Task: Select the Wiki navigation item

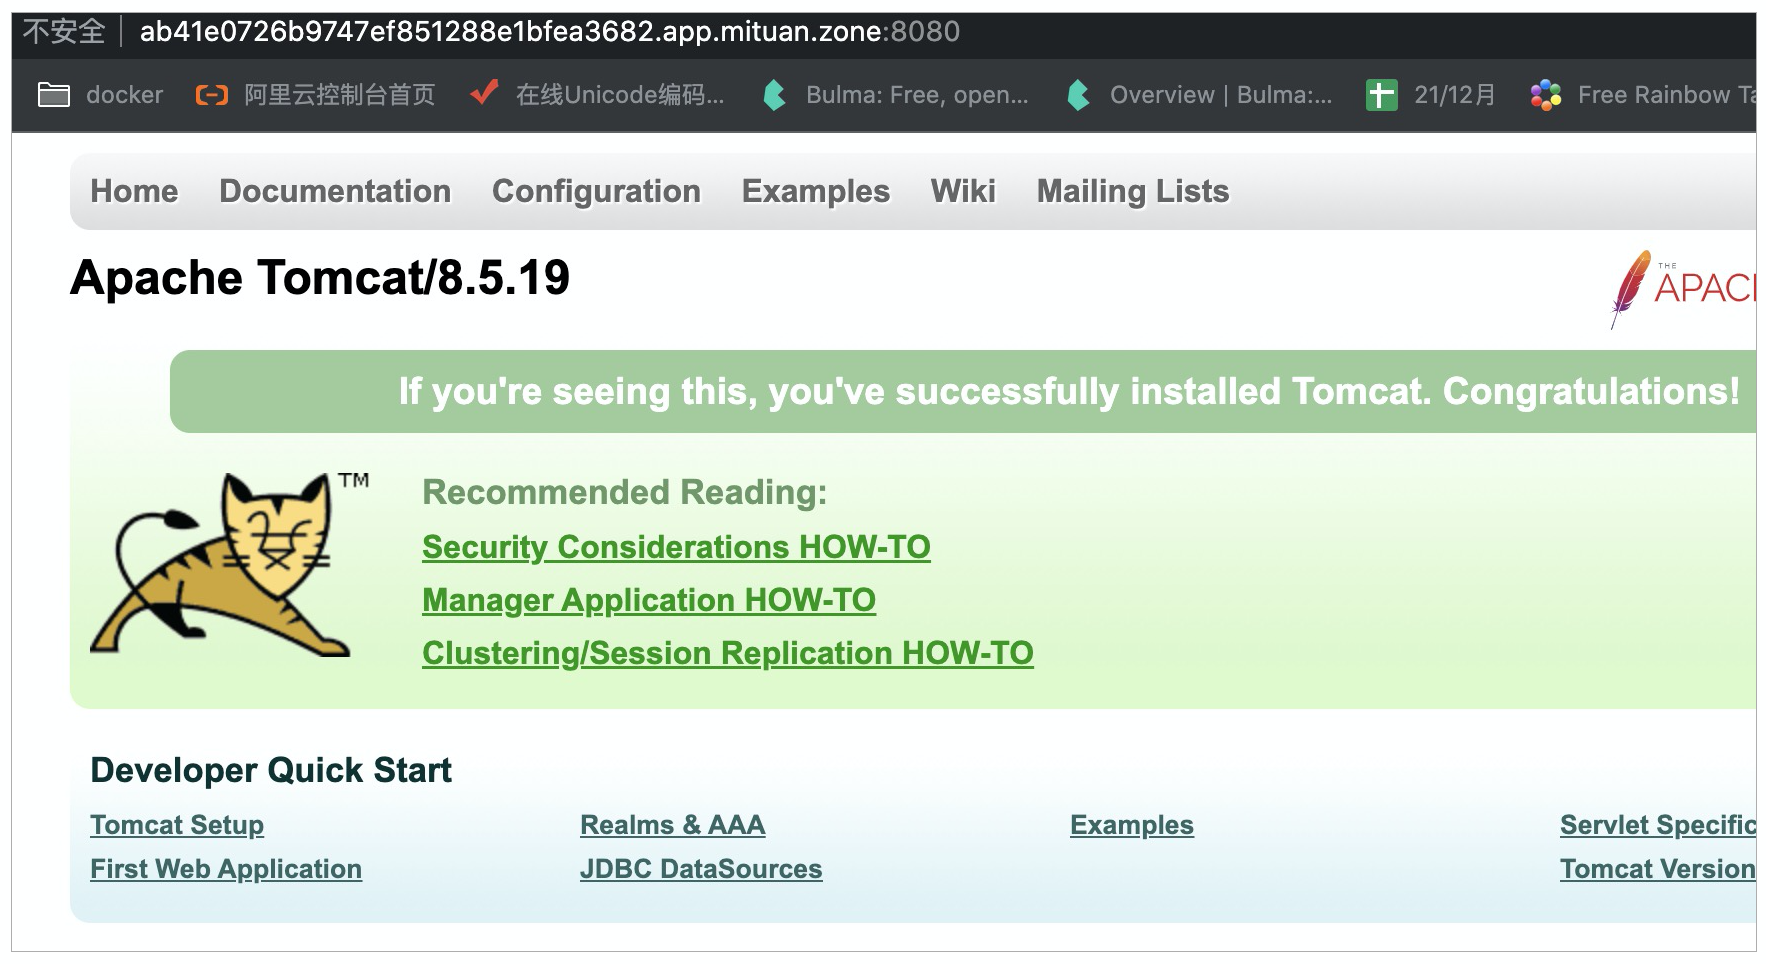Action: (x=963, y=191)
